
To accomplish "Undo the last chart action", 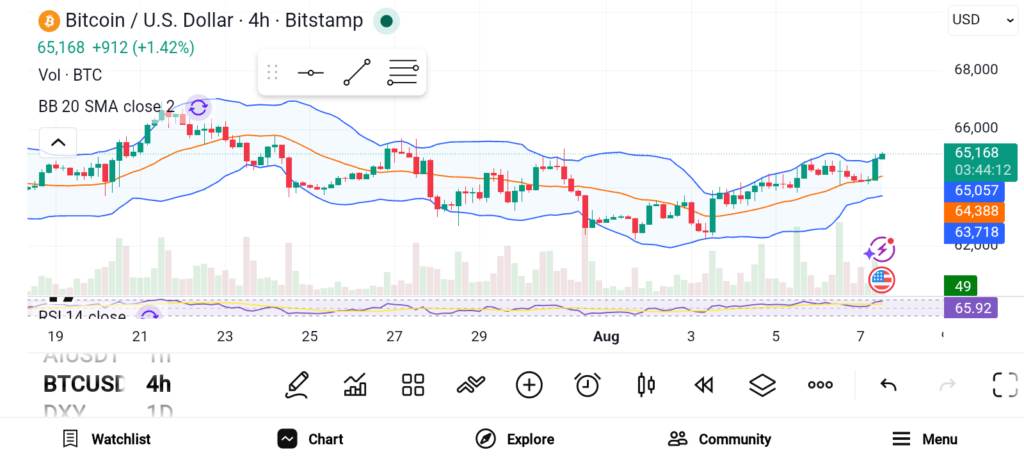I will click(x=888, y=385).
